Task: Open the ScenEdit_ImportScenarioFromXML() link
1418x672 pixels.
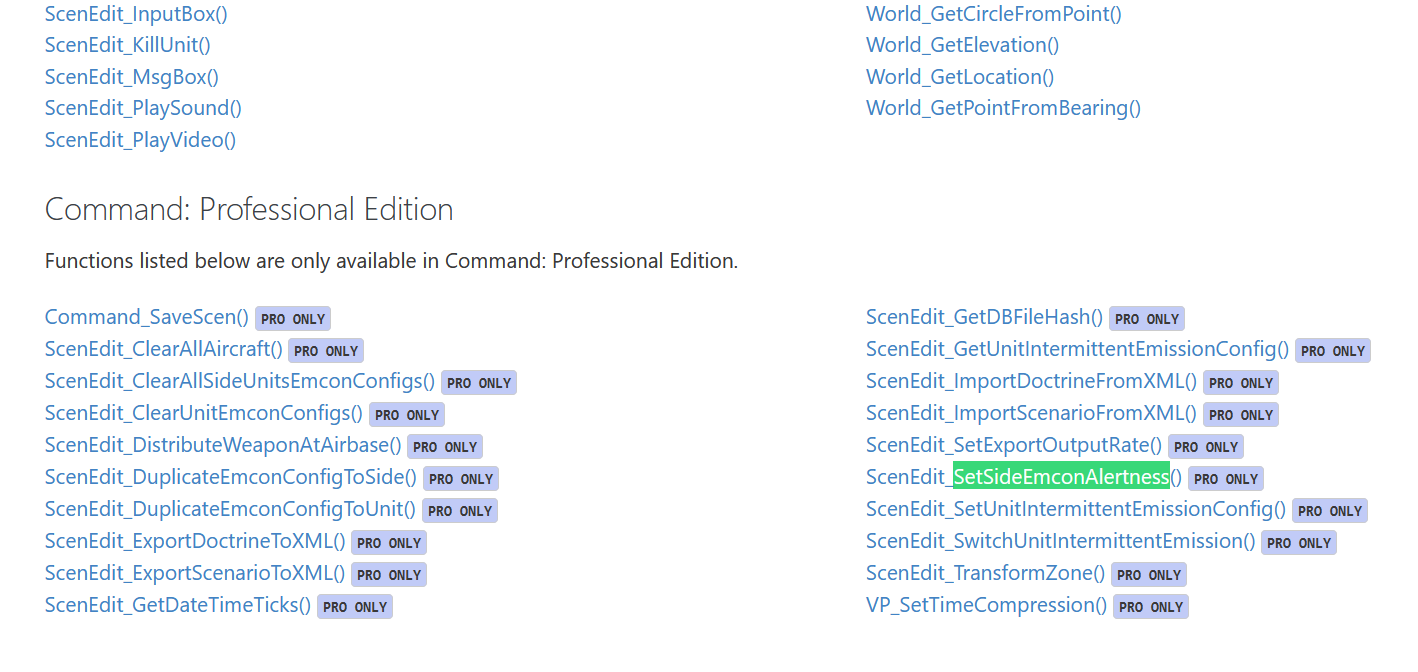Action: pyautogui.click(x=1031, y=413)
